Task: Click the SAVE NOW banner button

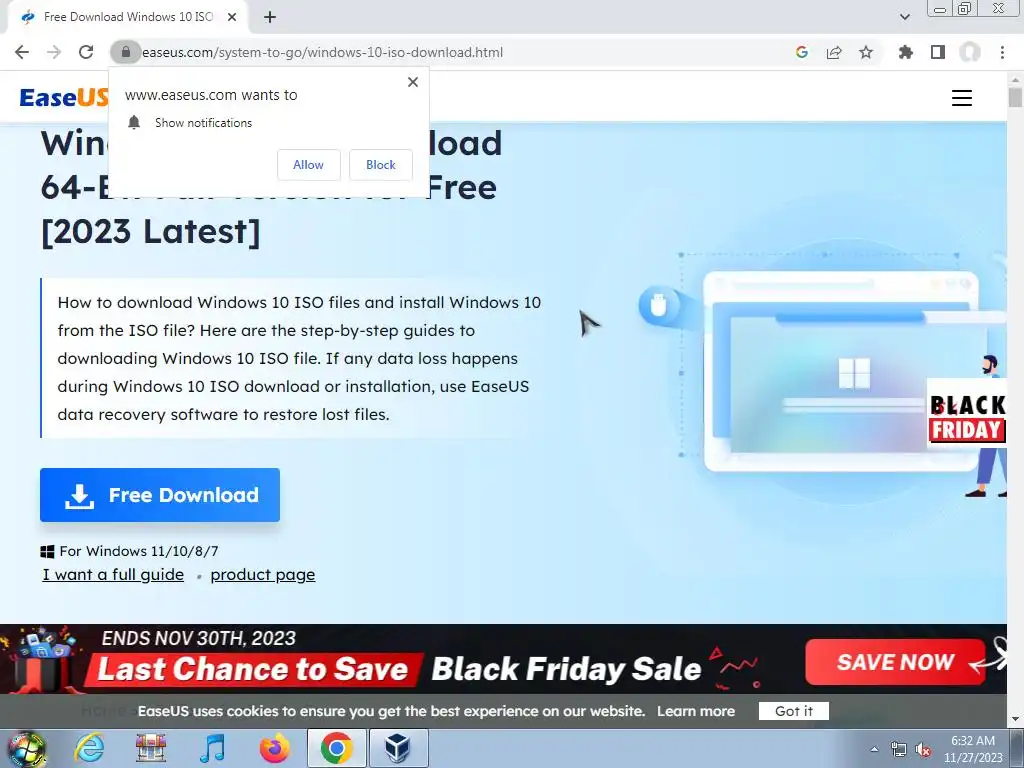Action: pyautogui.click(x=895, y=662)
